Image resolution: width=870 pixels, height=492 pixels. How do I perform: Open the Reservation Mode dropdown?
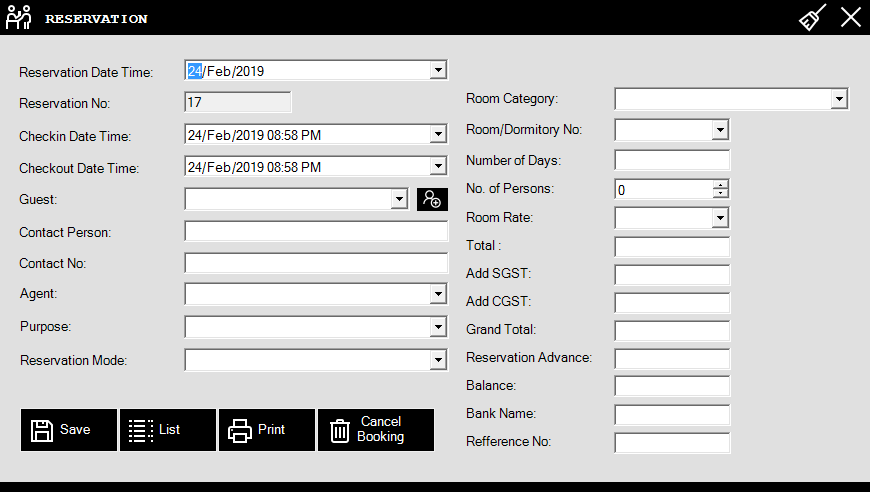coord(437,360)
